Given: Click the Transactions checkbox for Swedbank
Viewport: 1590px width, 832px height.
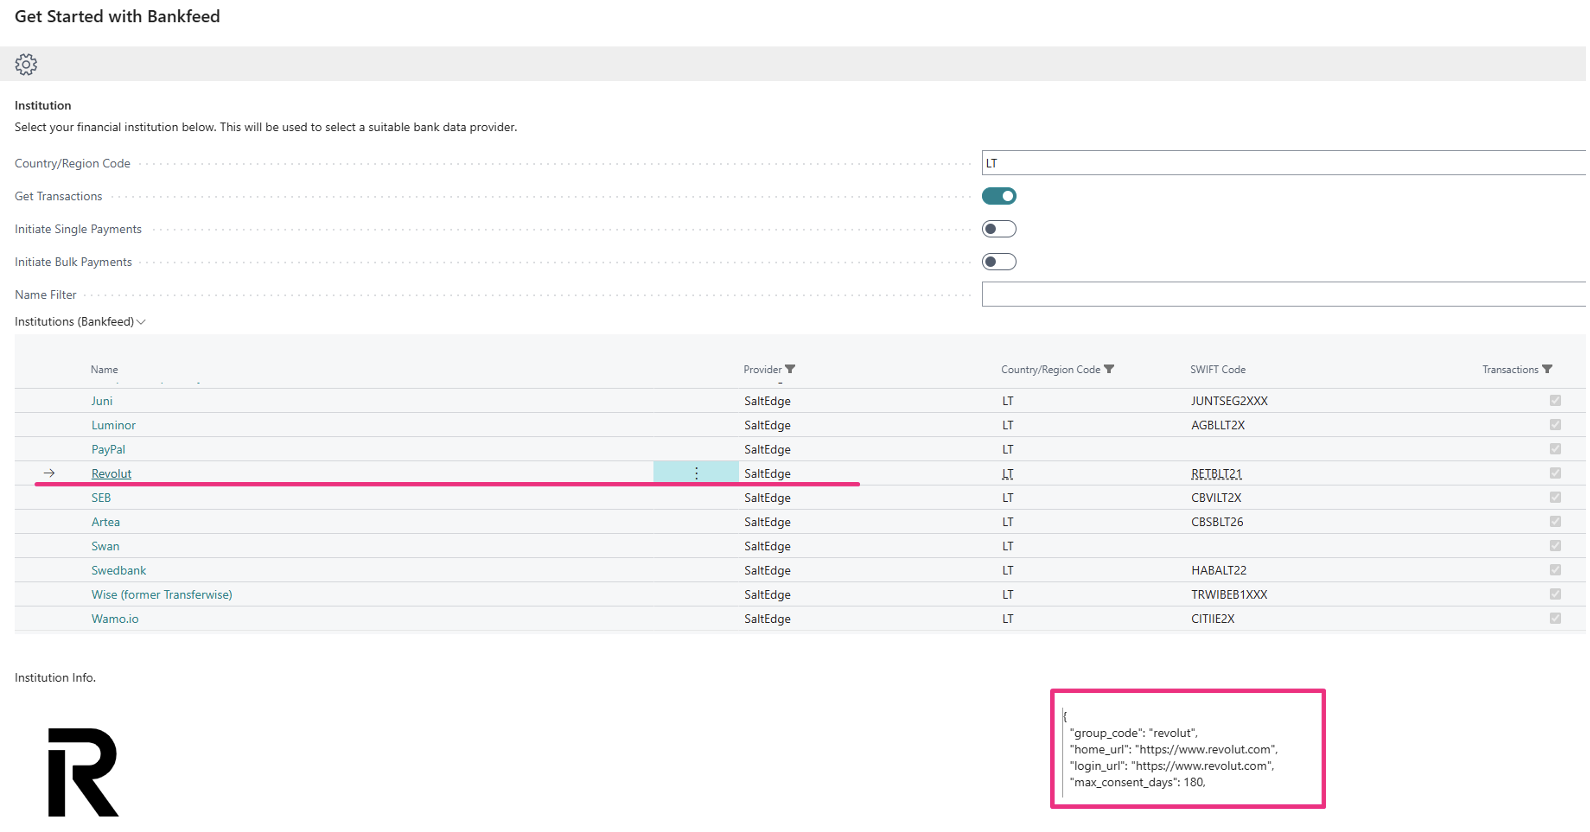Looking at the screenshot, I should 1555,570.
